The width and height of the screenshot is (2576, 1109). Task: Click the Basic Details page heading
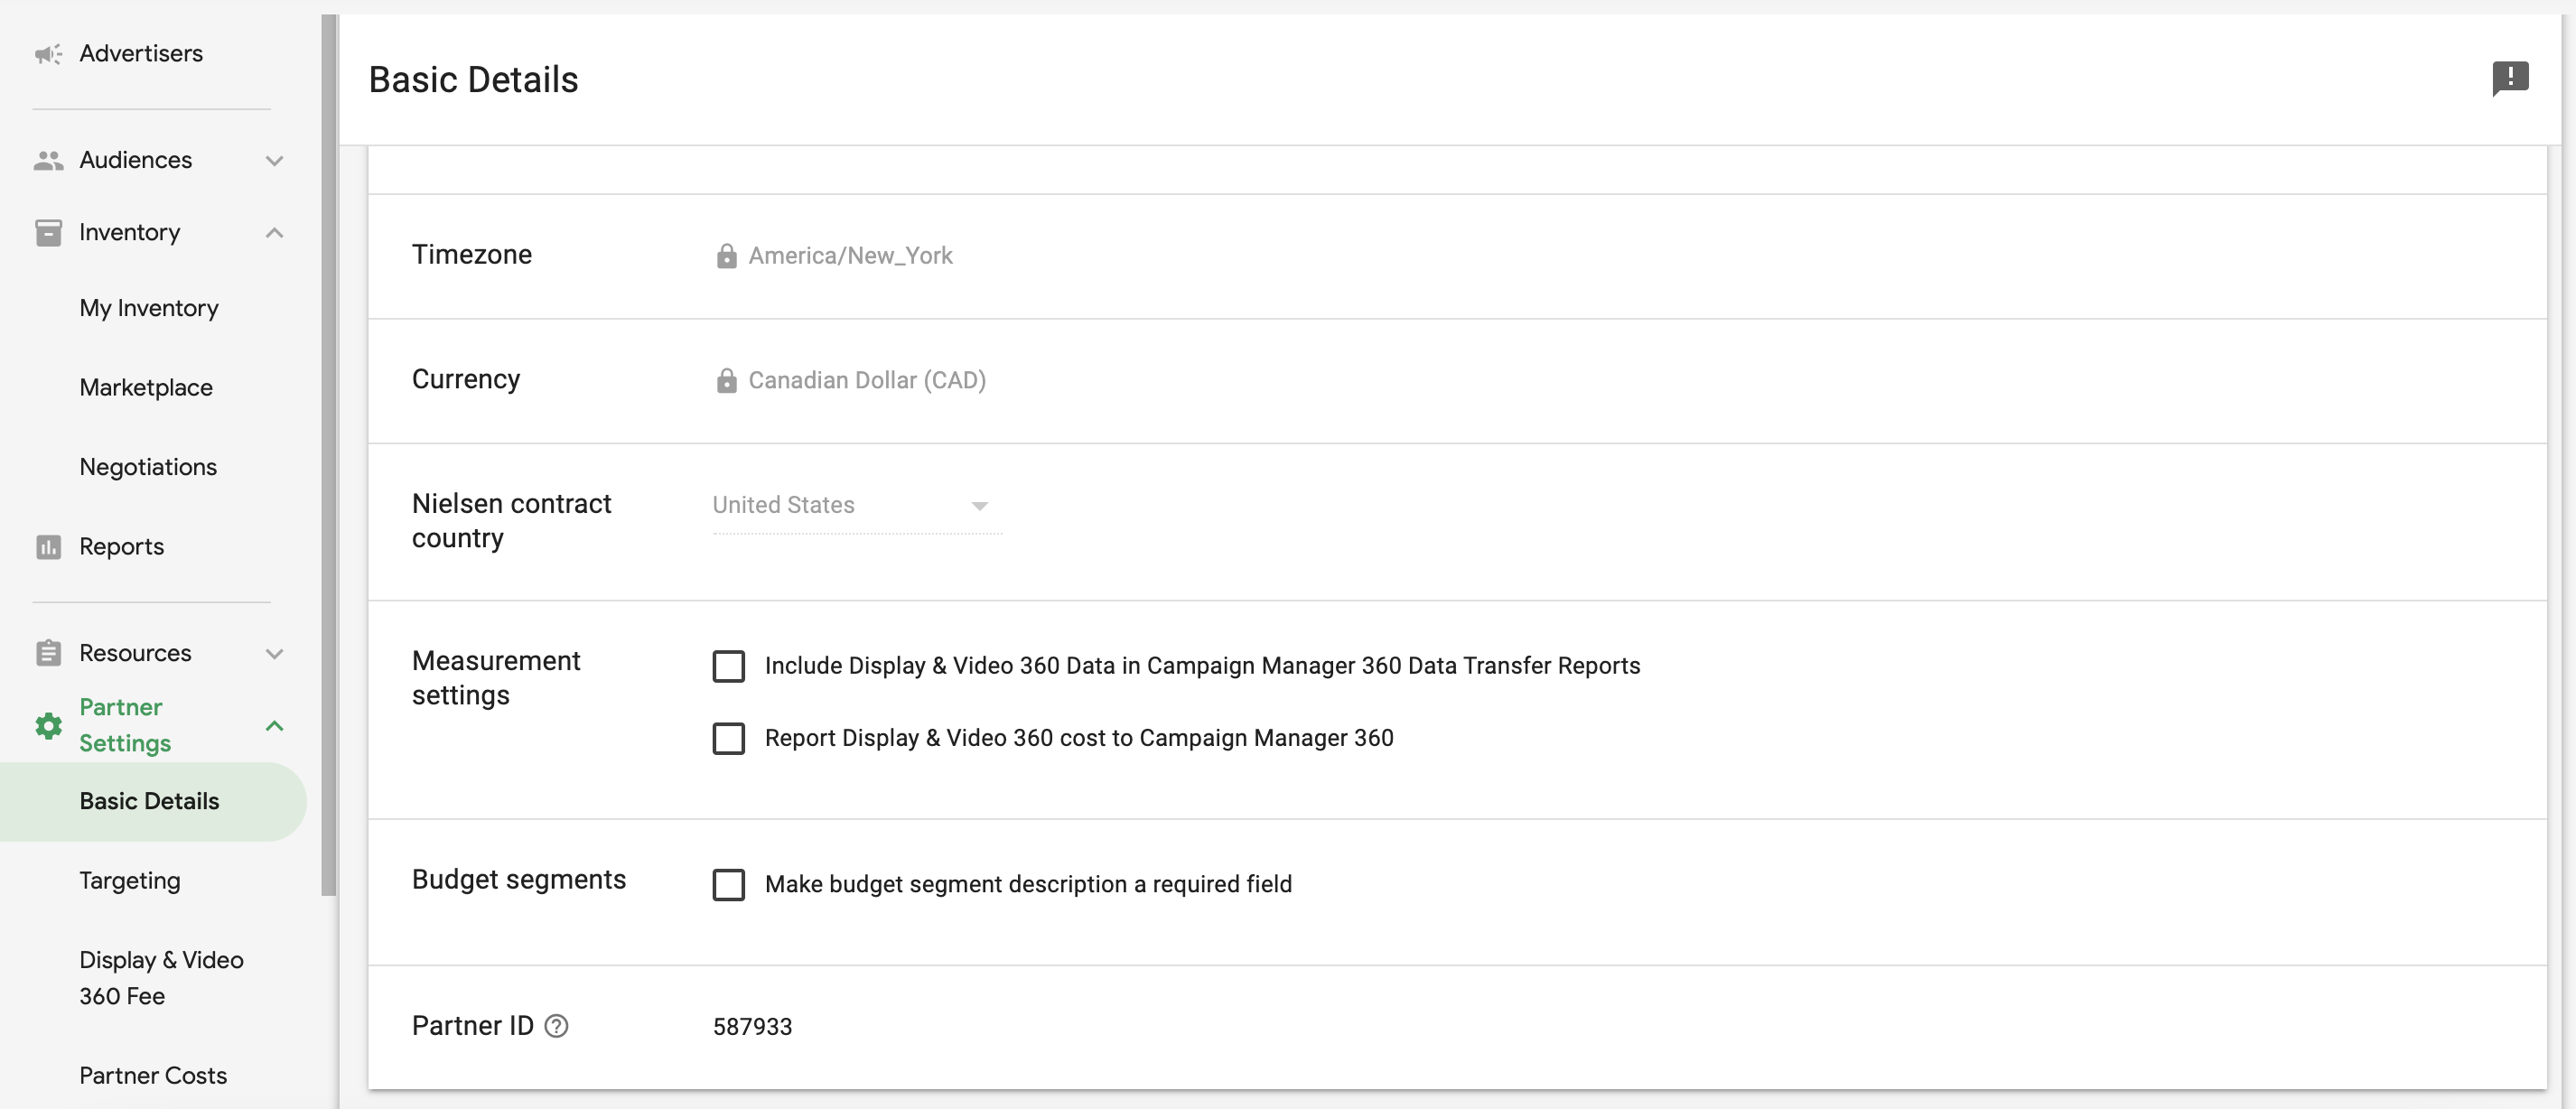[473, 80]
